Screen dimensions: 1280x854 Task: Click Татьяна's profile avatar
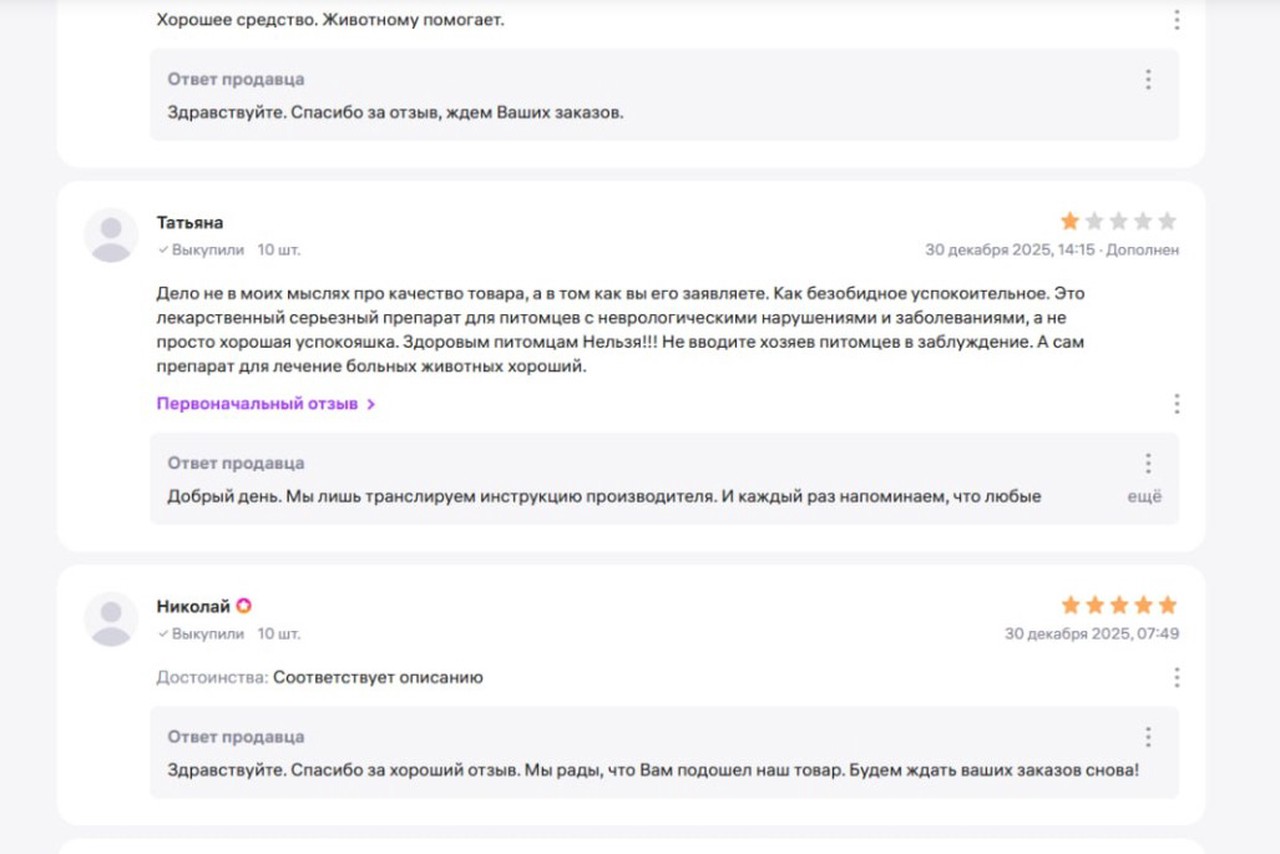pos(111,235)
